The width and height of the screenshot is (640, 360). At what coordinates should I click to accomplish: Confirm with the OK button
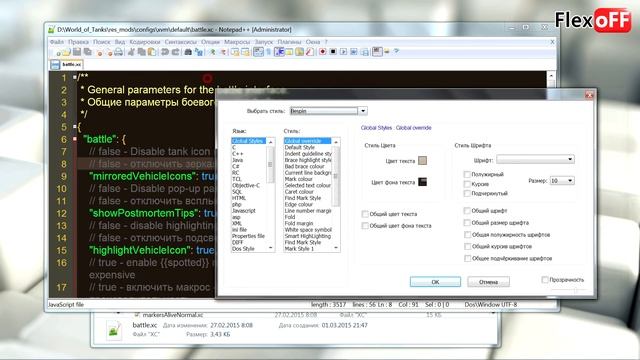point(435,282)
